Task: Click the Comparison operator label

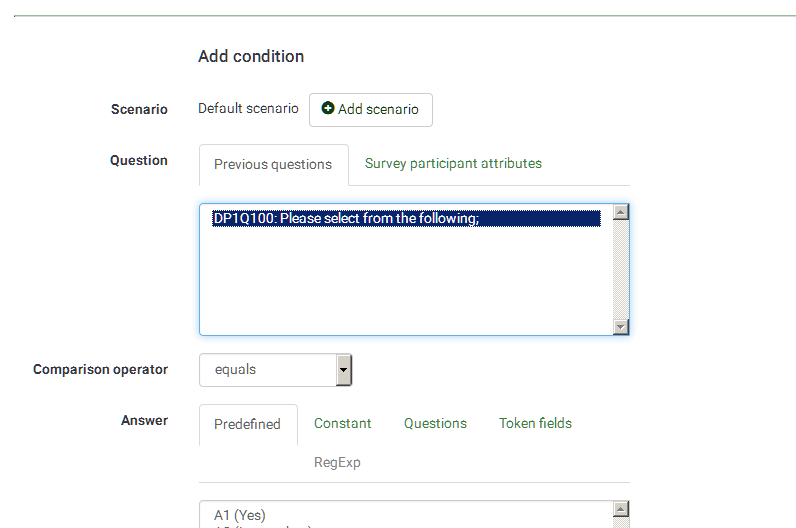Action: [100, 370]
